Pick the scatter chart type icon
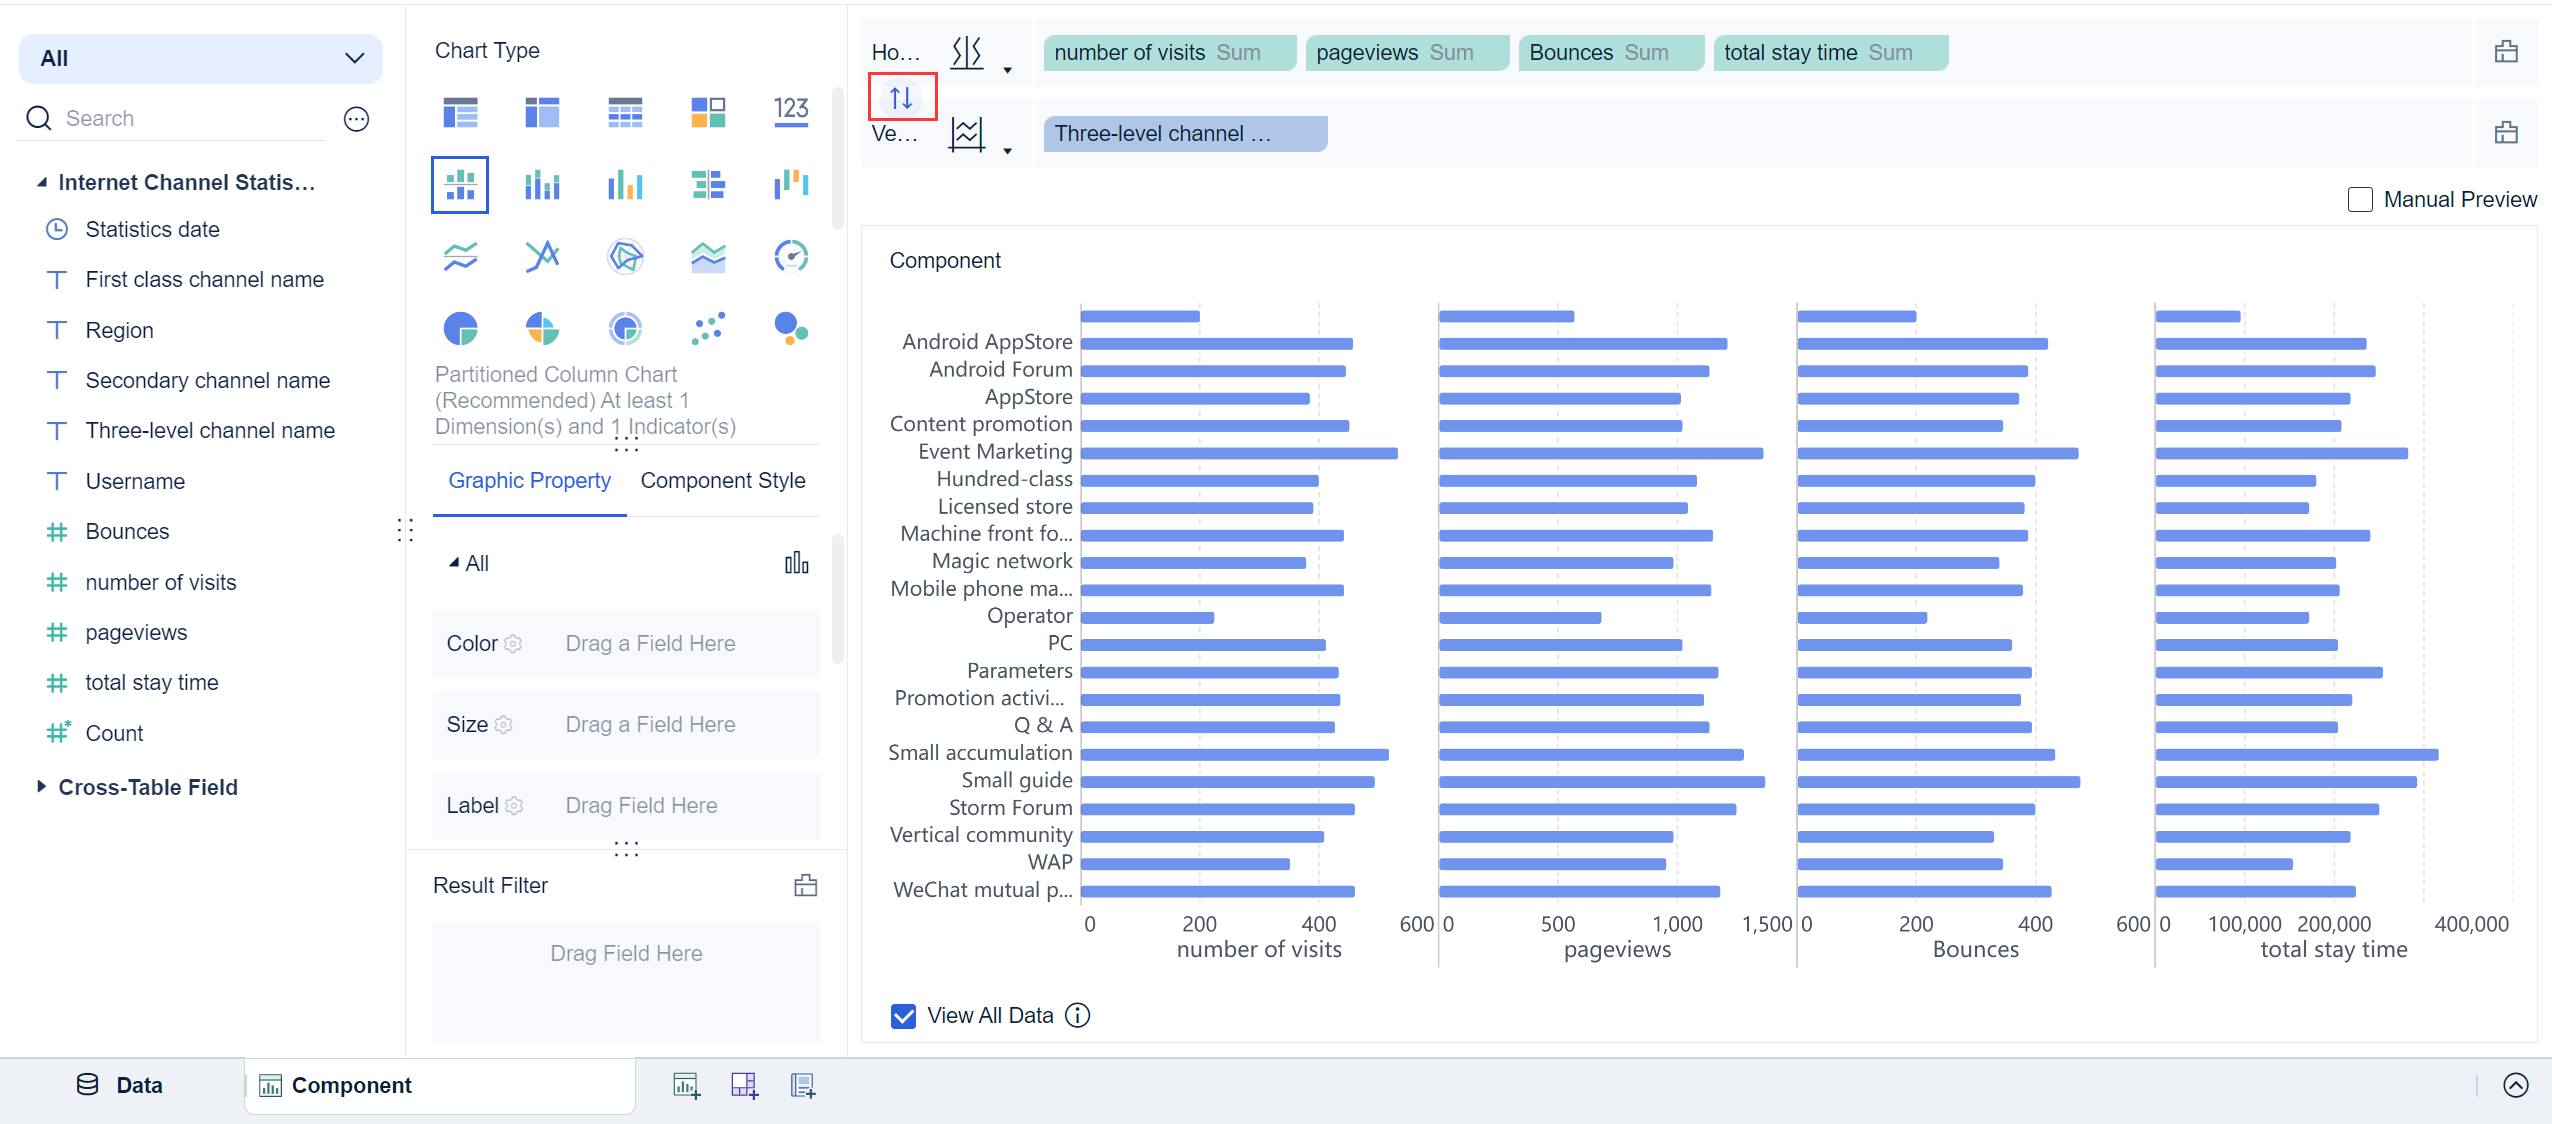 click(x=708, y=328)
